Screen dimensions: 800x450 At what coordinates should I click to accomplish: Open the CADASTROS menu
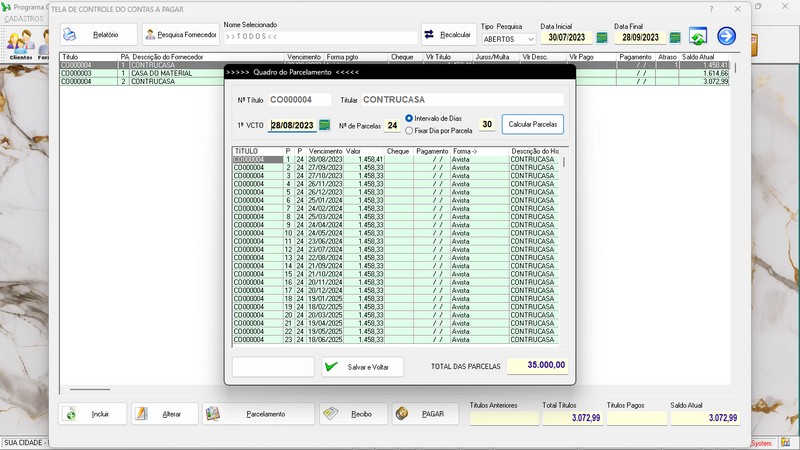24,19
